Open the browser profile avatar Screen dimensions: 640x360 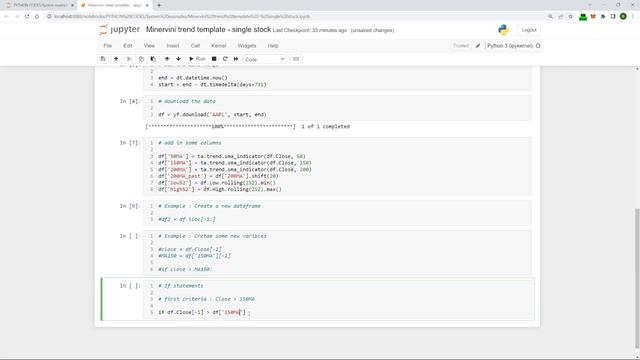623,16
